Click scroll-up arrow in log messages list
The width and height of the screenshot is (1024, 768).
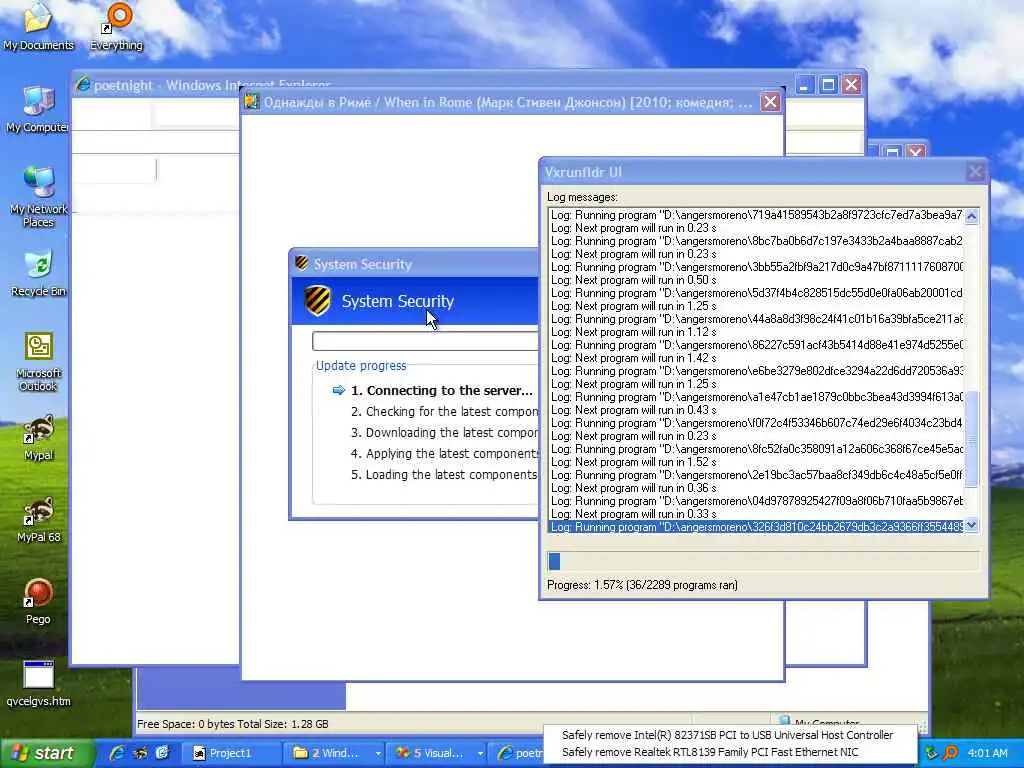coord(972,216)
